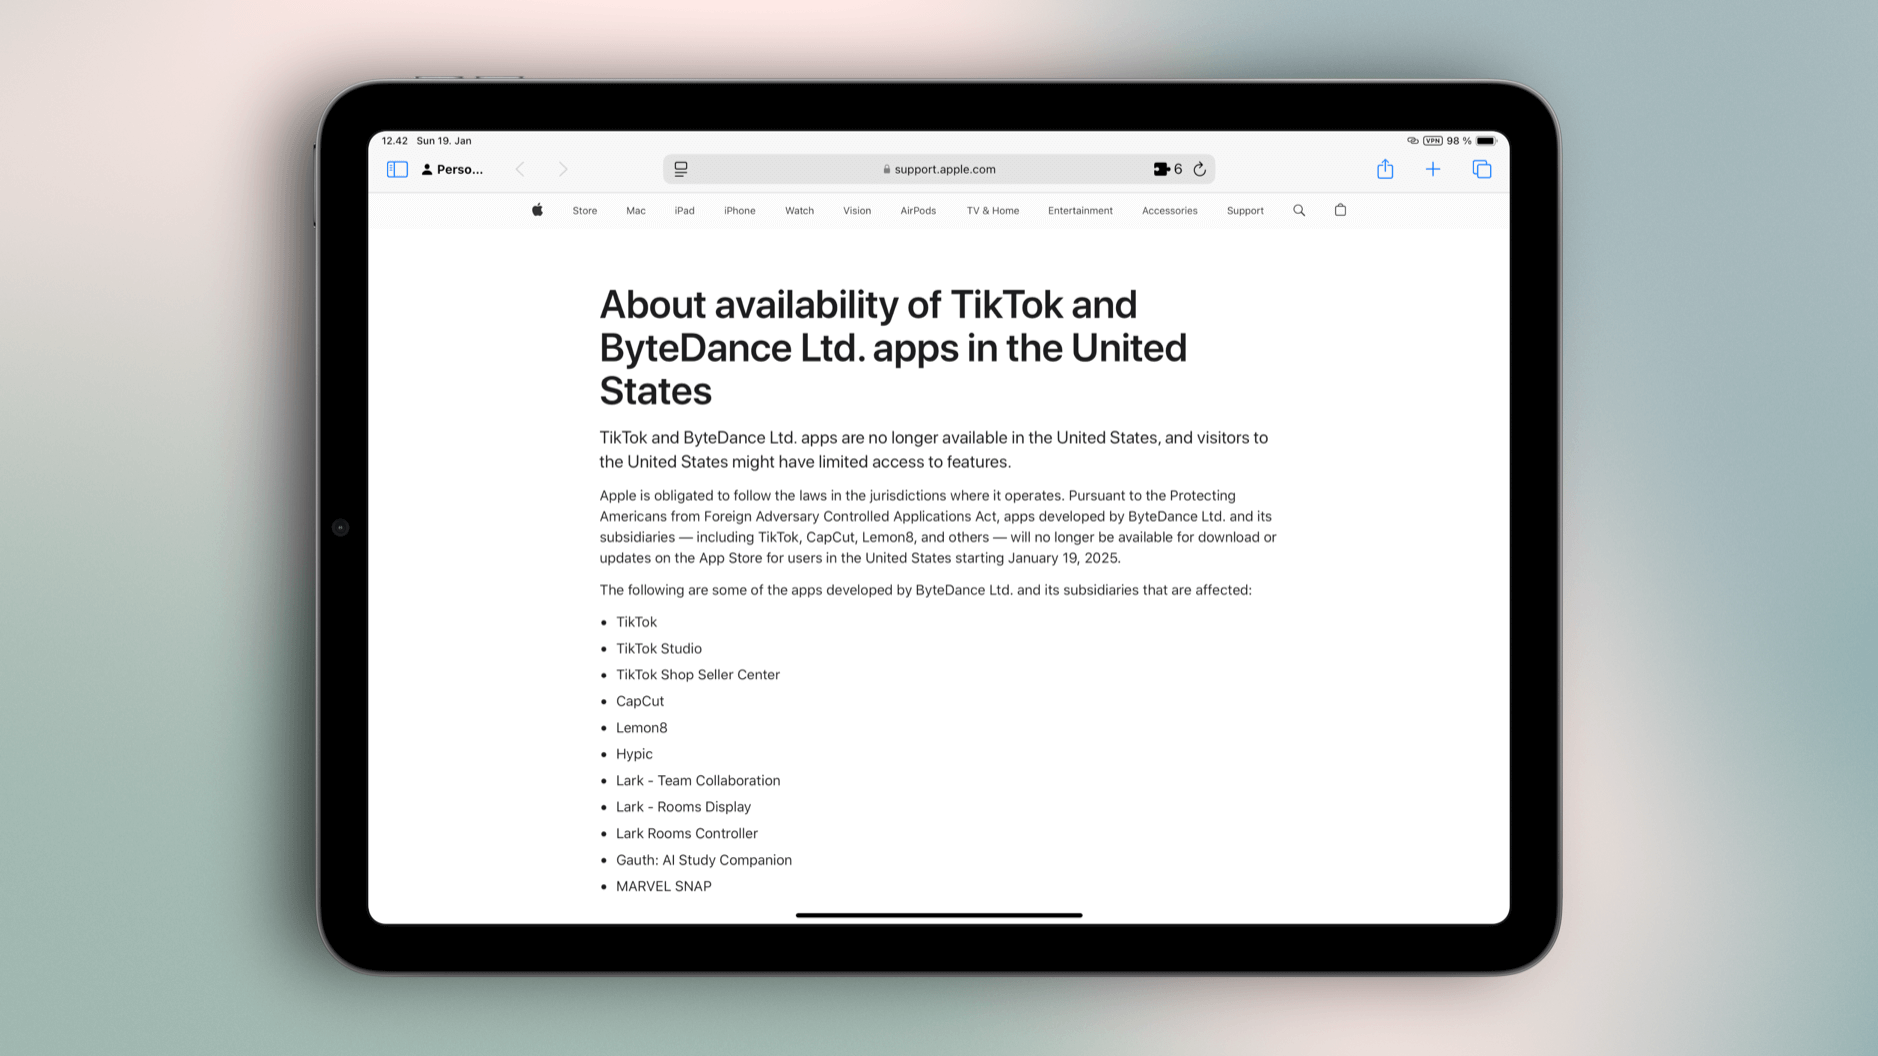
Task: Open a new tab with plus icon
Action: pyautogui.click(x=1433, y=169)
